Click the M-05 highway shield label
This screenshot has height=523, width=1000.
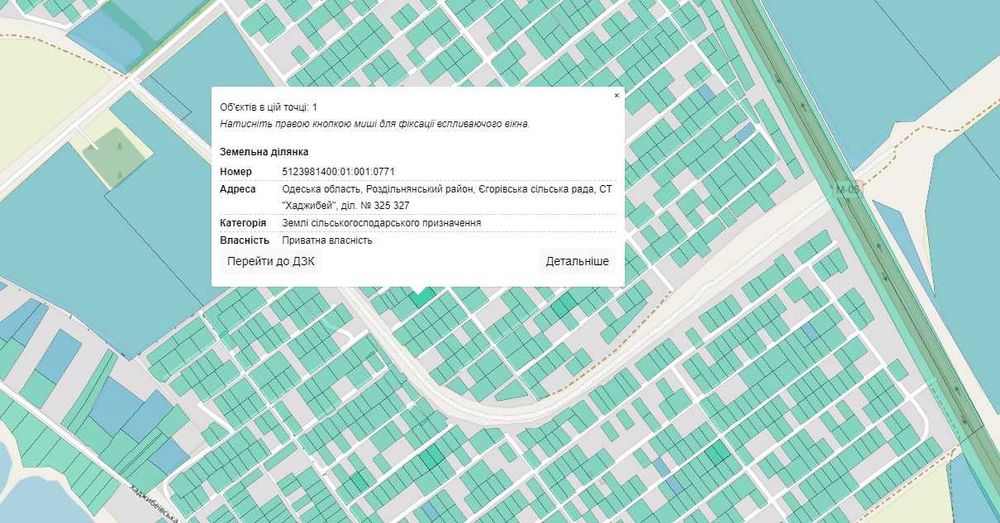[x=847, y=189]
